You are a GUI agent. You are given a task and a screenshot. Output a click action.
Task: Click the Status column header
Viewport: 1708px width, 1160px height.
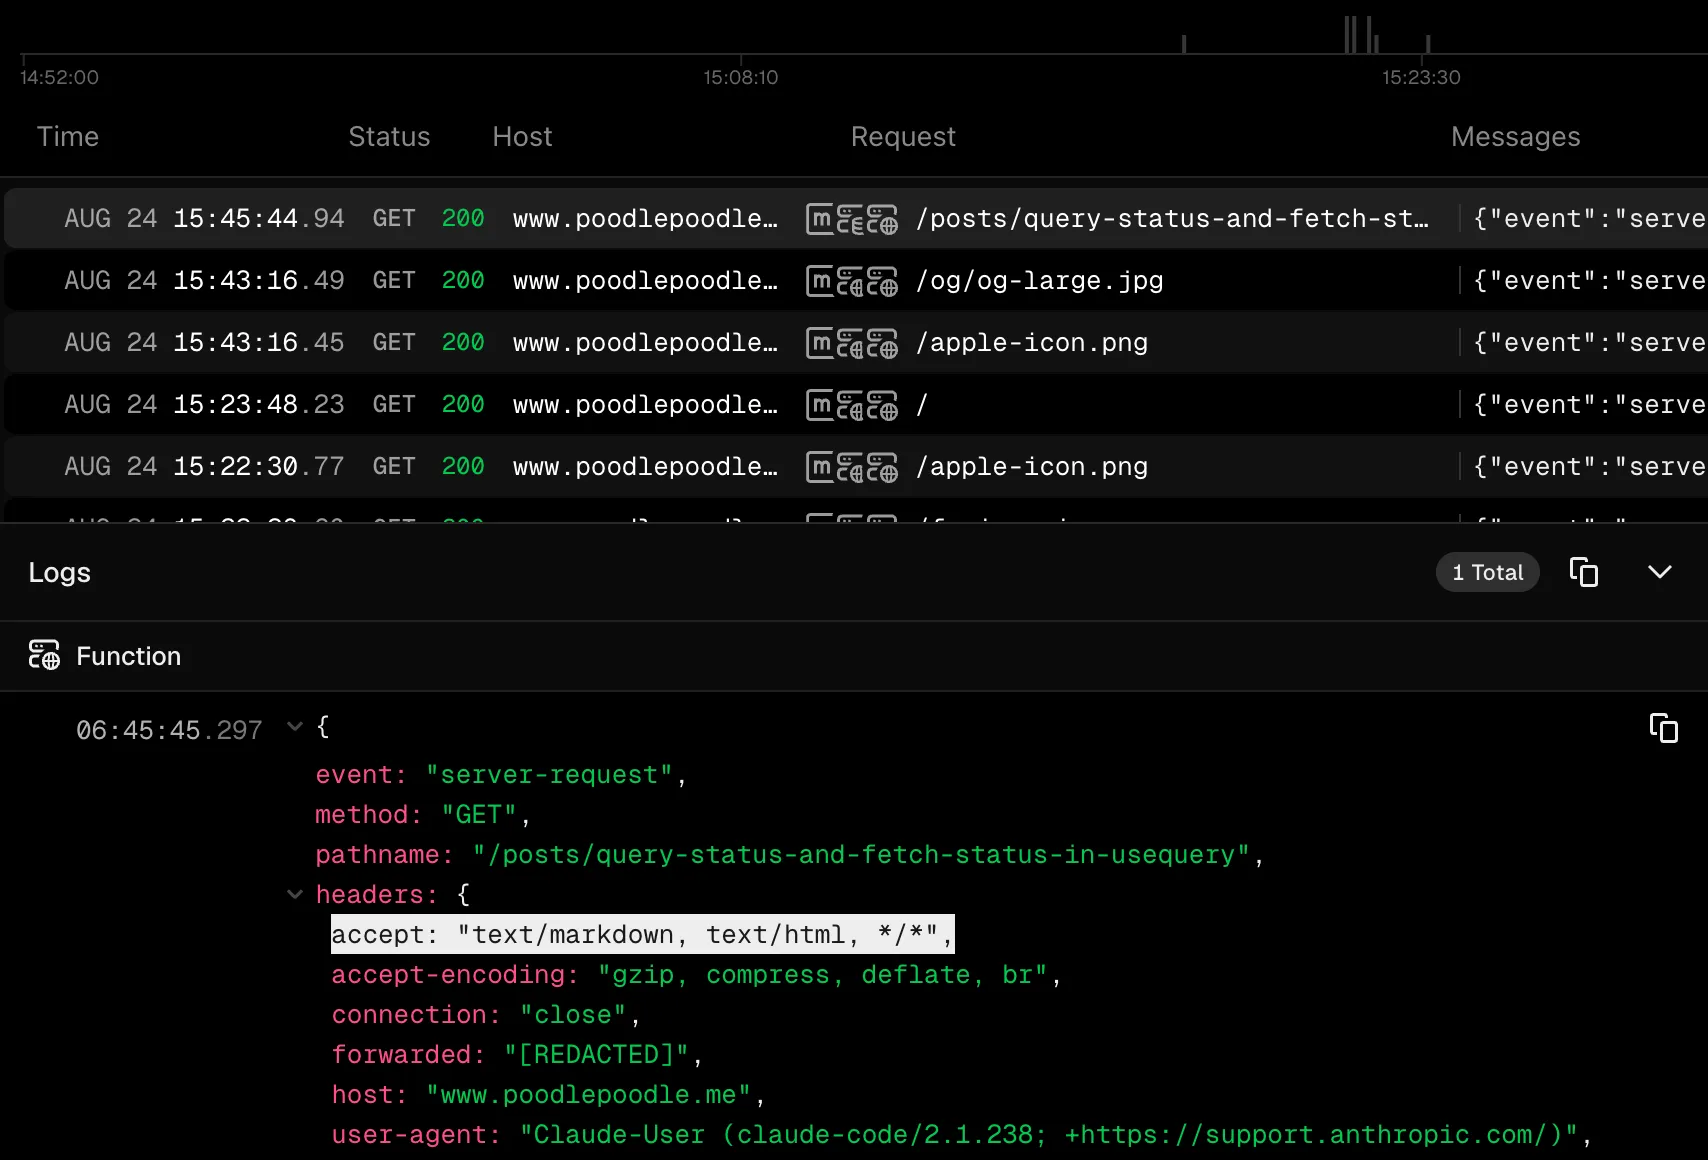[x=389, y=137]
